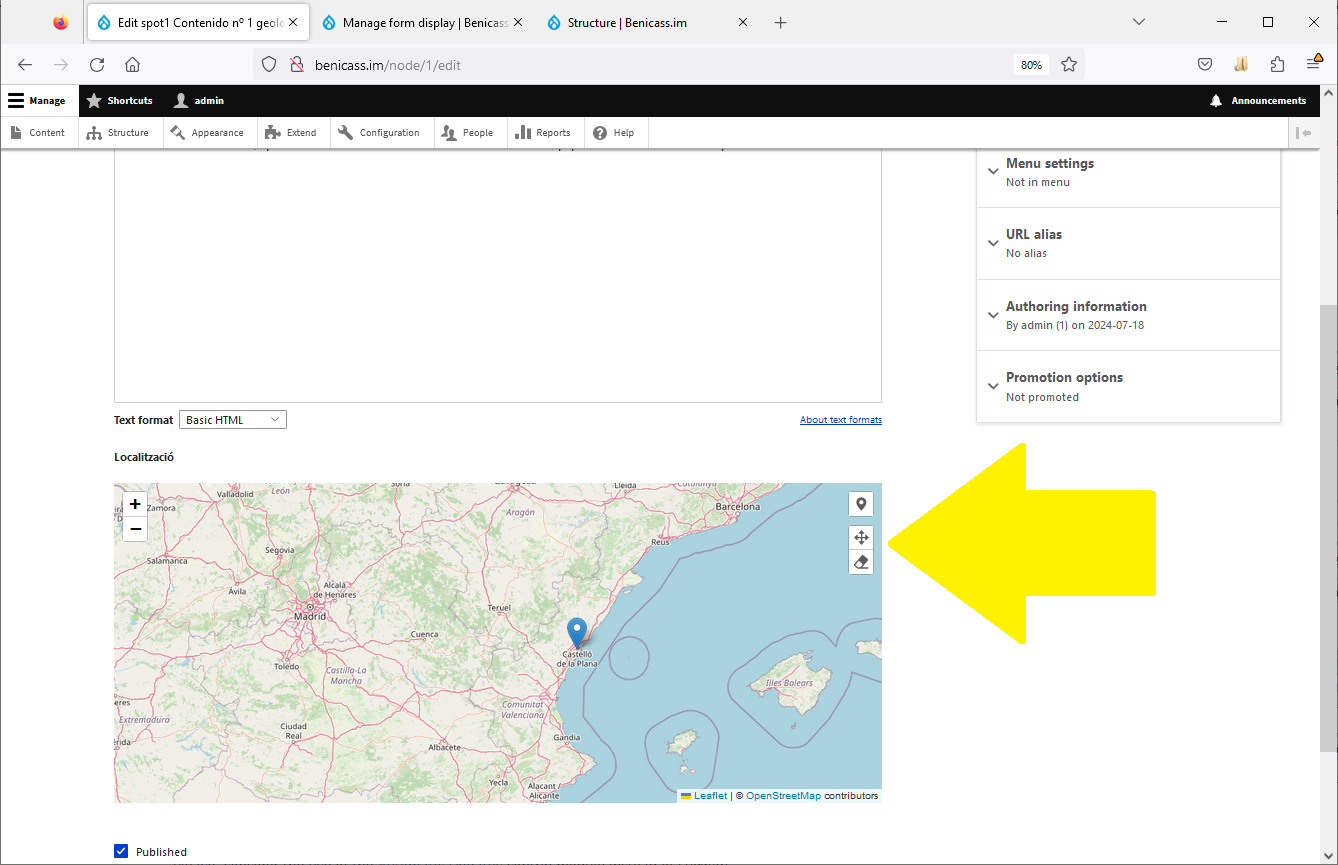Screen dimensions: 1338x865
Task: Open the Text format dropdown
Action: click(x=233, y=420)
